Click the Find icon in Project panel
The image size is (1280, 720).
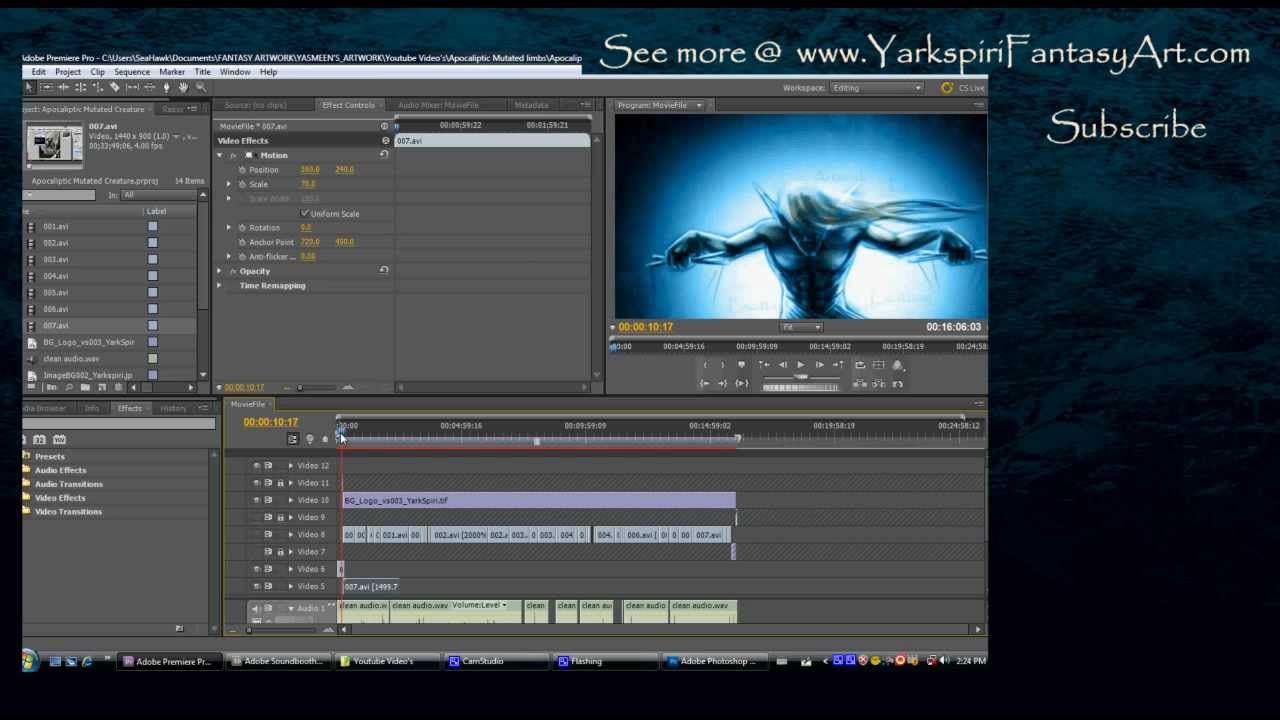pos(69,387)
